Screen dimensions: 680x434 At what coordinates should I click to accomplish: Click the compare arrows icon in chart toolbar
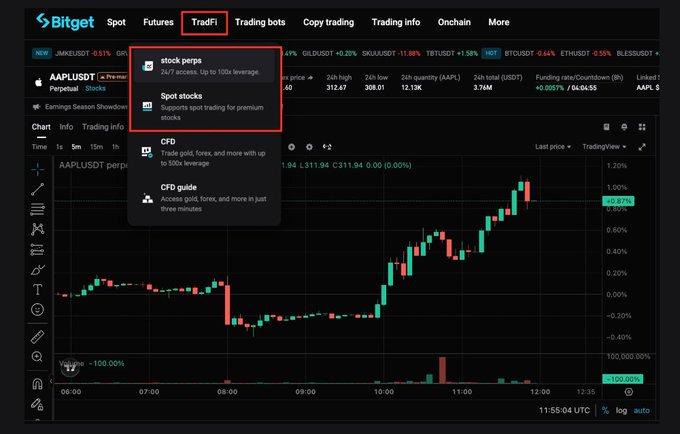click(x=327, y=147)
